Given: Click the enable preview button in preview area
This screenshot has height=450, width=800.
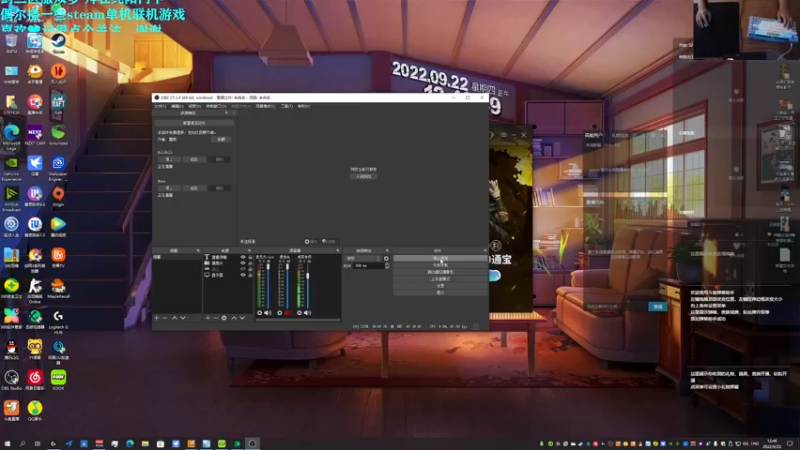Looking at the screenshot, I should coord(364,177).
